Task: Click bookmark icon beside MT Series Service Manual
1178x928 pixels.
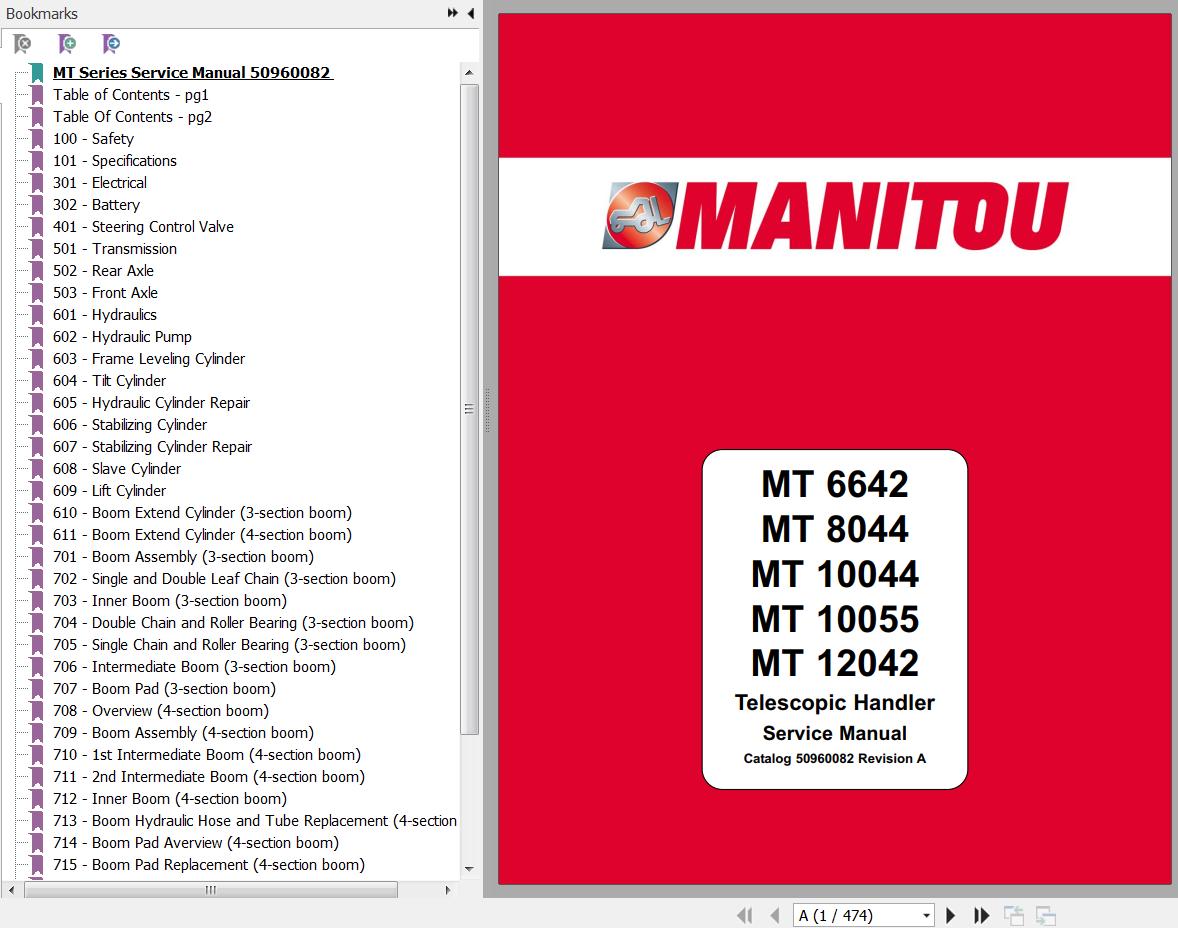Action: click(x=37, y=73)
